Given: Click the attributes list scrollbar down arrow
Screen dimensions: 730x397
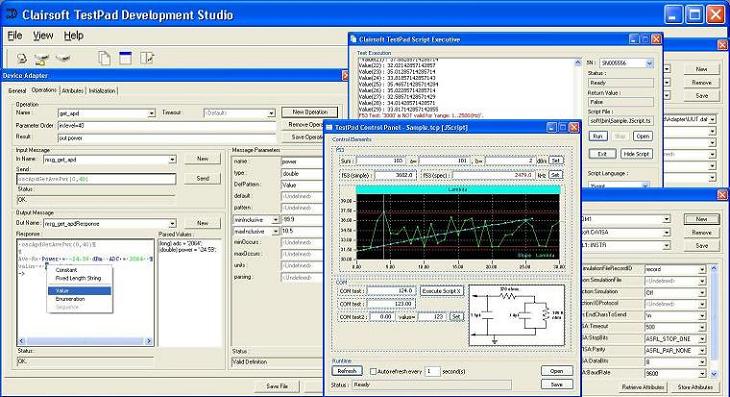Looking at the screenshot, I should pos(714,374).
